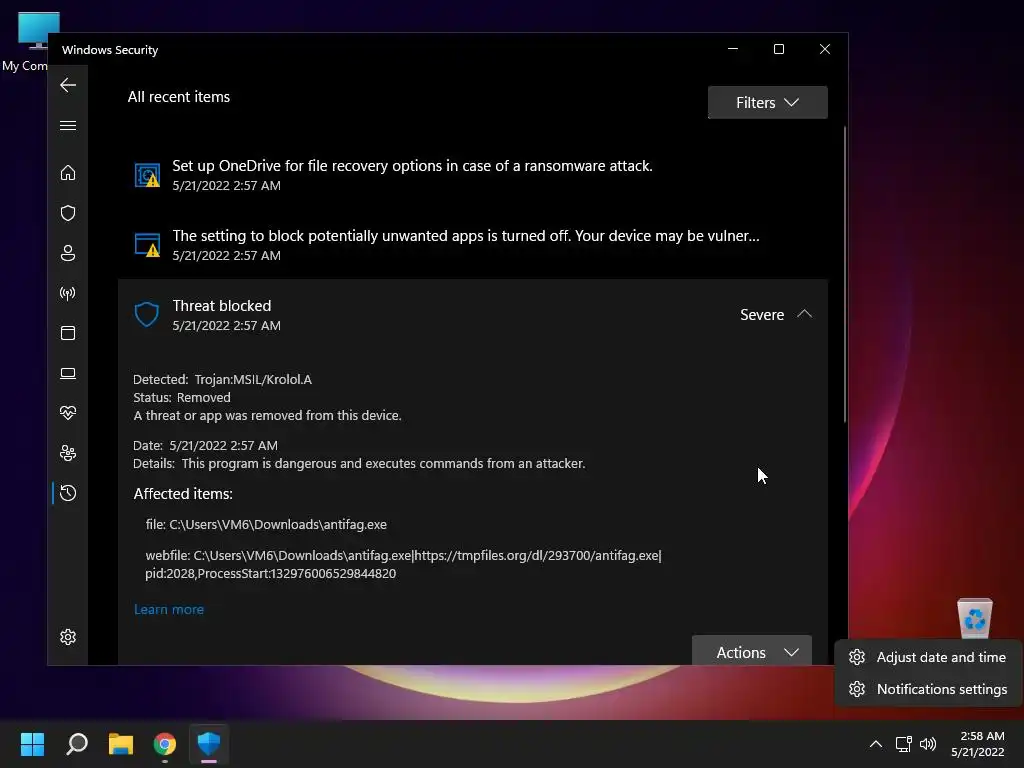The width and height of the screenshot is (1024, 768).
Task: Open the Learn more link
Action: coord(168,609)
